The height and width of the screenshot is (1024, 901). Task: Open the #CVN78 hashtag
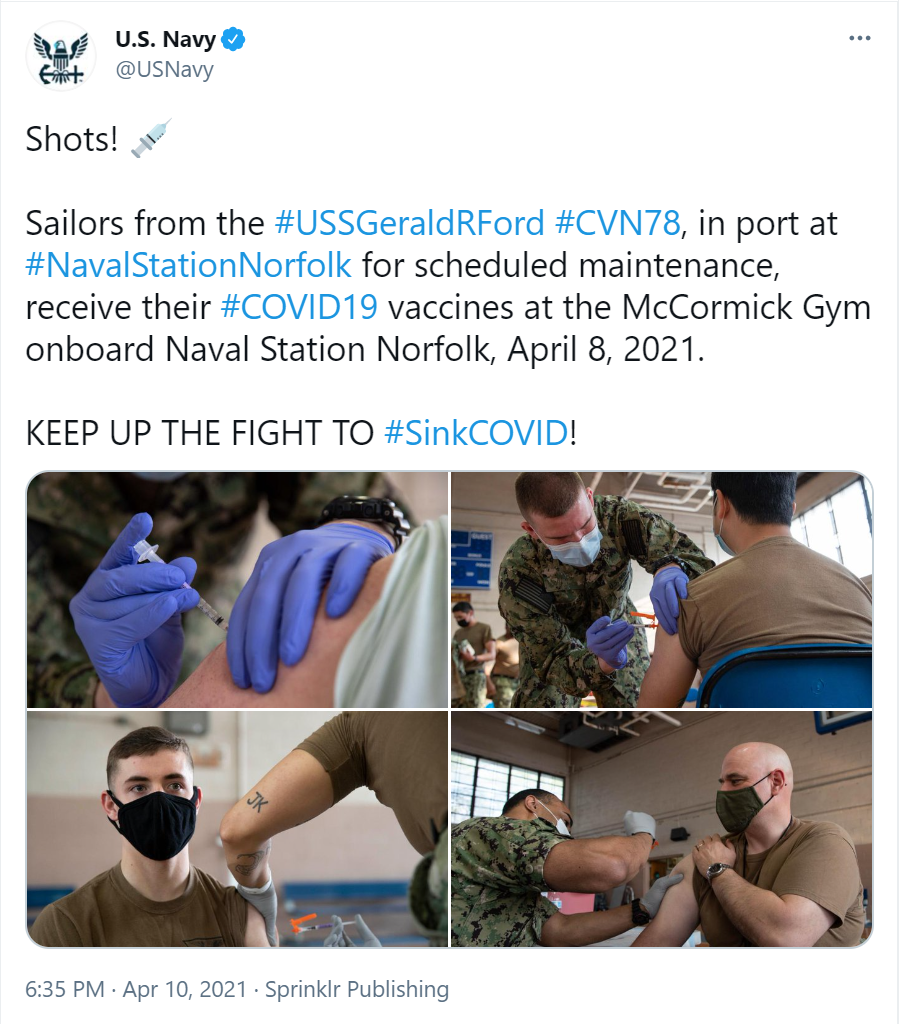point(618,223)
